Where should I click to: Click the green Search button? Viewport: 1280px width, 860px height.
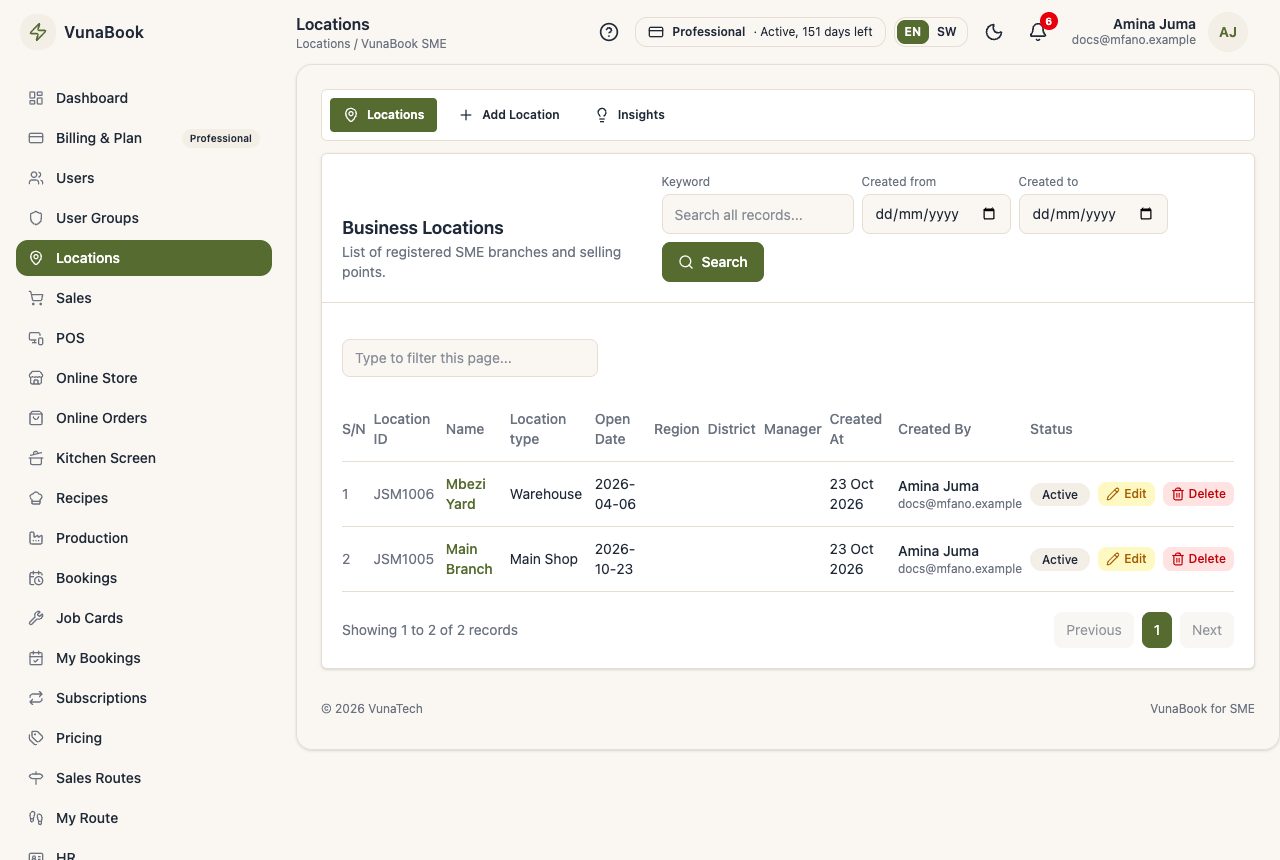pyautogui.click(x=713, y=262)
